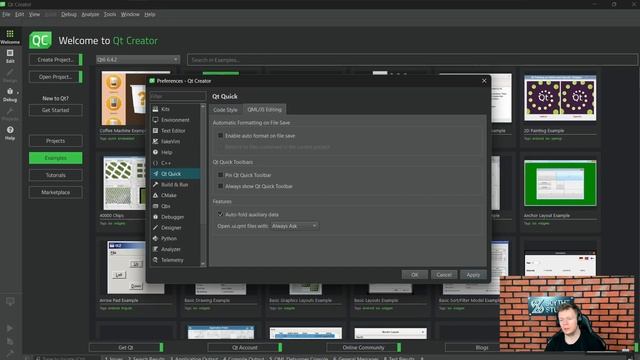Screen dimensions: 640x360
Task: Open the Tutorials section
Action: [56, 175]
